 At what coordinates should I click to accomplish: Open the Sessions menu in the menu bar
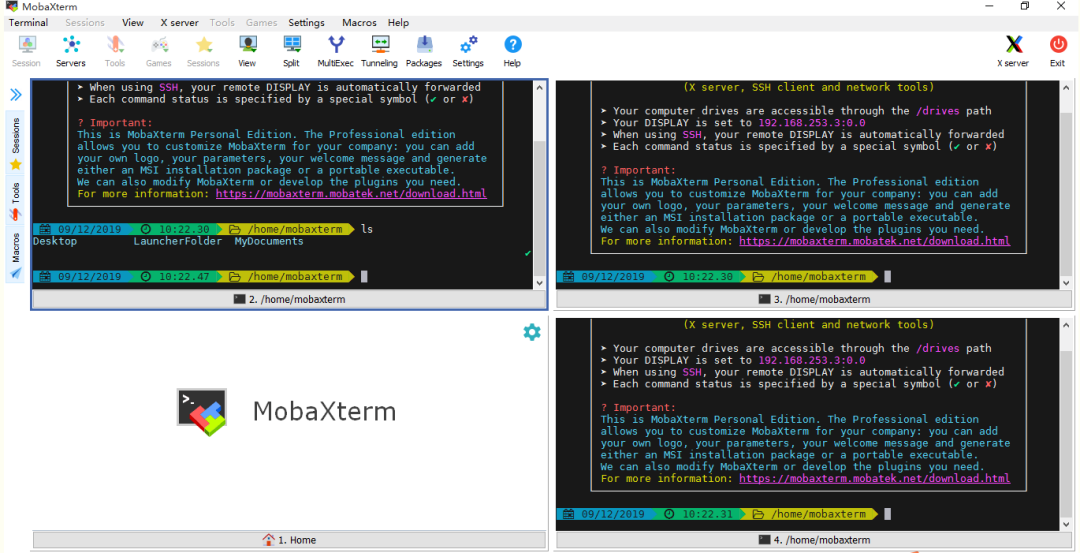(x=85, y=23)
